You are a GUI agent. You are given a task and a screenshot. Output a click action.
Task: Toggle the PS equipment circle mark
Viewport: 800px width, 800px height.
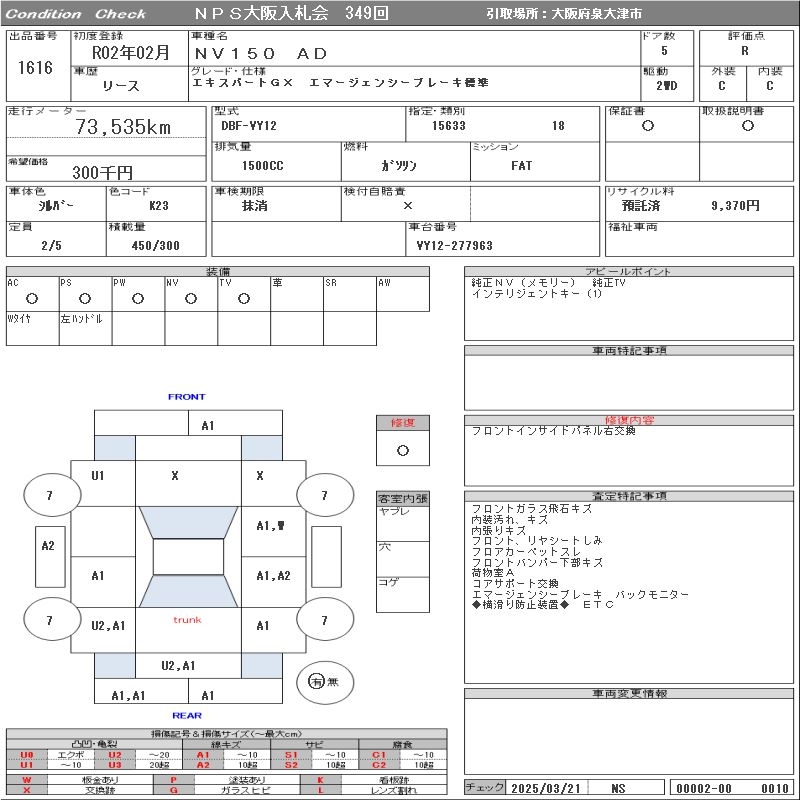[85, 298]
